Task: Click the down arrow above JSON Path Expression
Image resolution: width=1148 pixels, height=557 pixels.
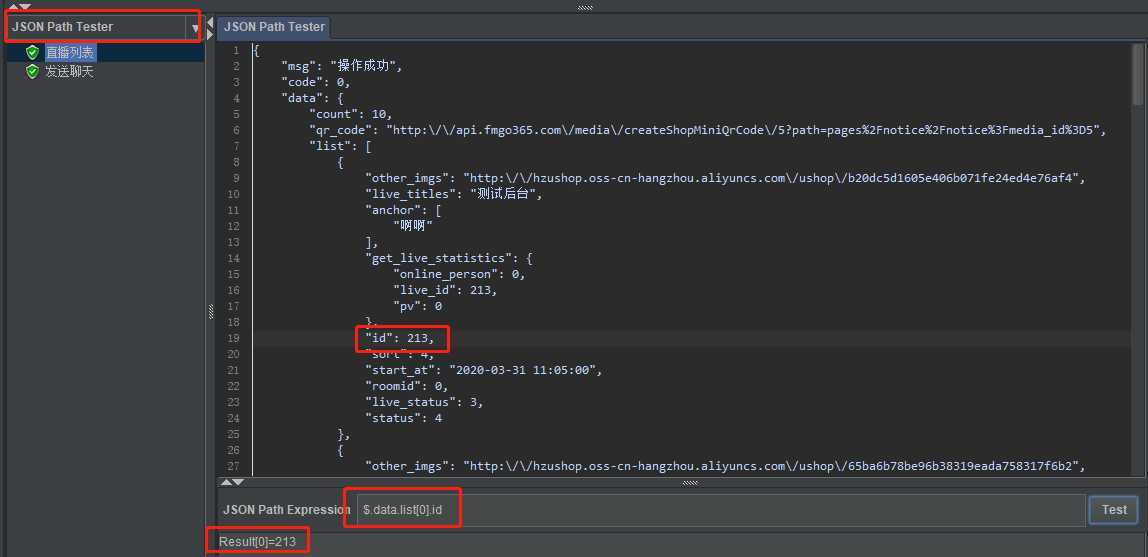Action: point(238,482)
